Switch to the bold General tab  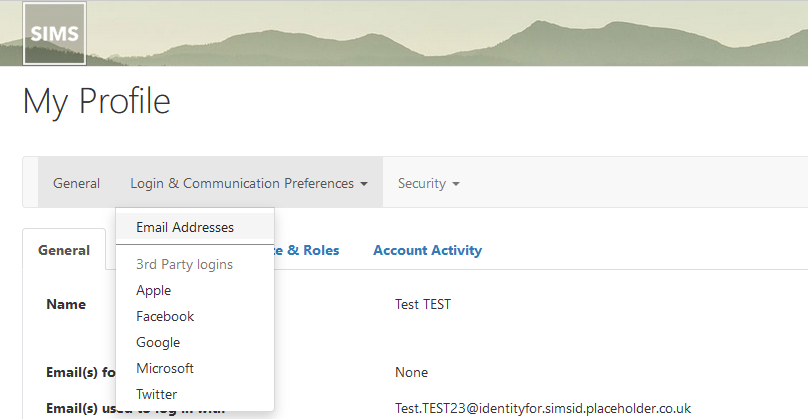coord(64,250)
